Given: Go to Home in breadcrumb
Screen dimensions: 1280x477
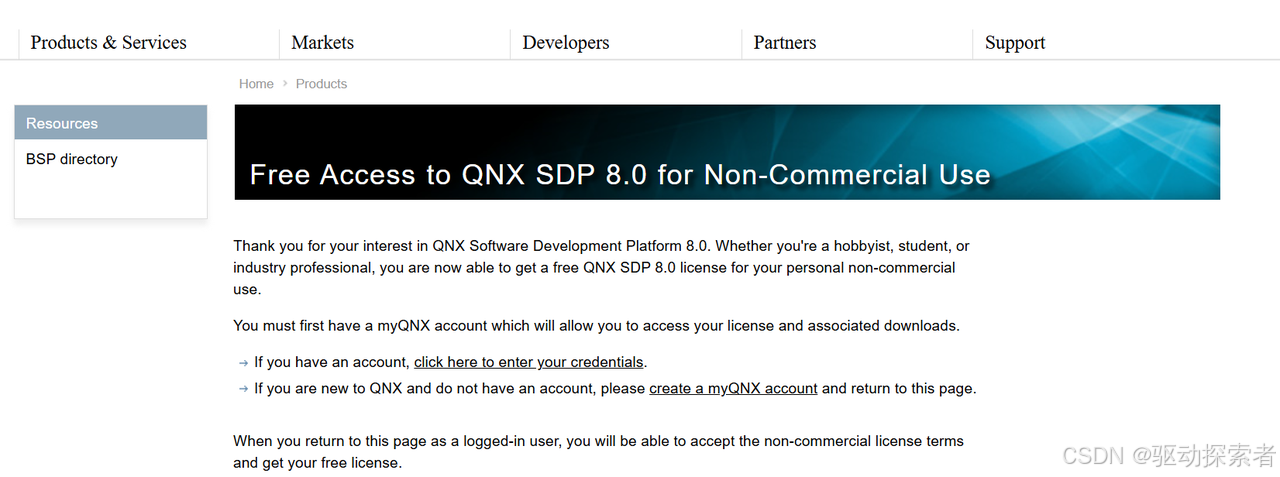Looking at the screenshot, I should 256,84.
